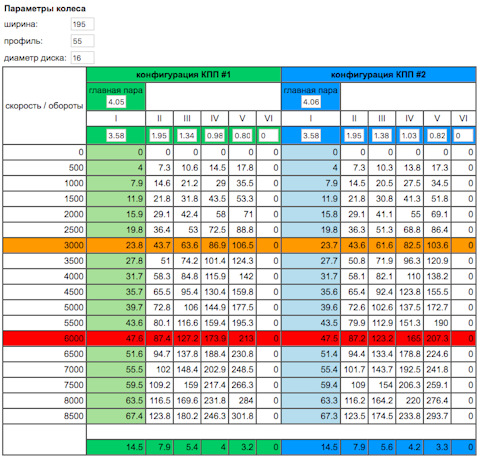Image resolution: width=480 pixels, height=461 pixels.
Task: Click cell 69.1 in the 2000 row
Action: pos(437,214)
